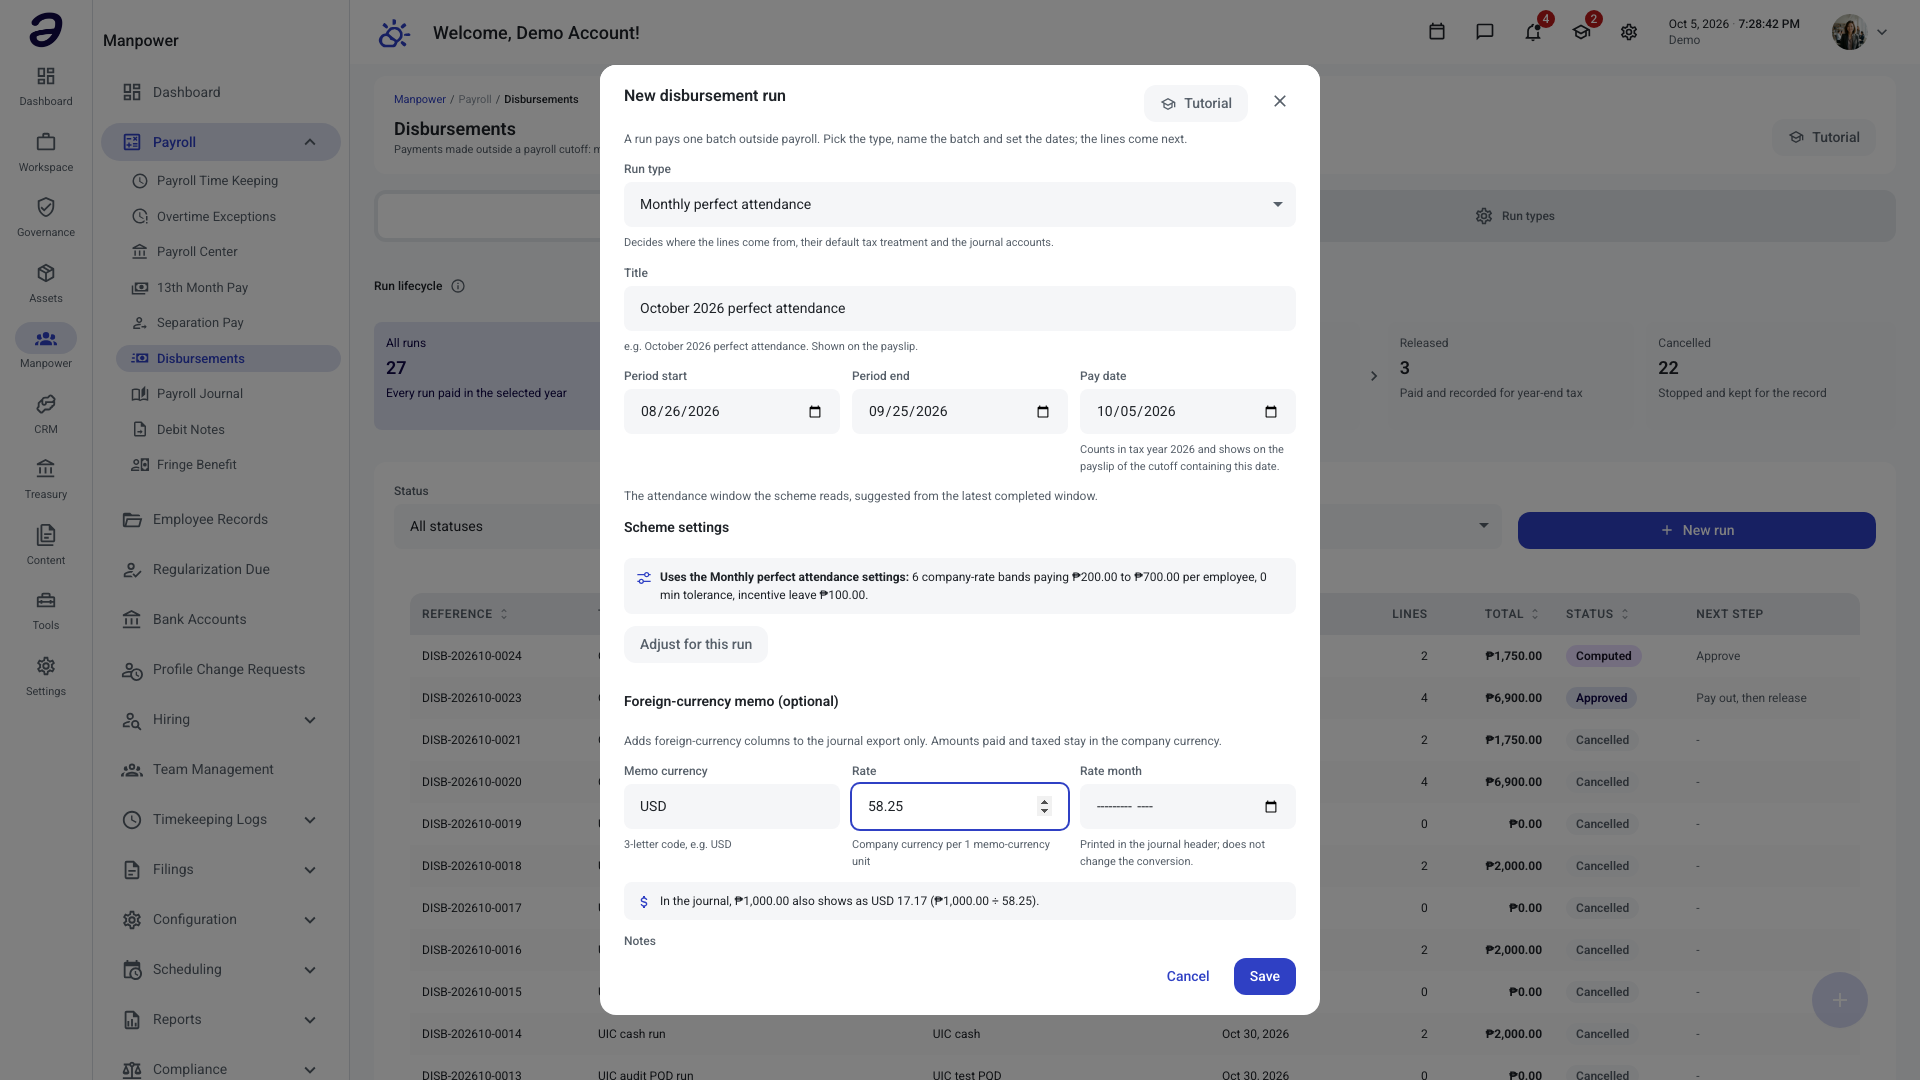The width and height of the screenshot is (1920, 1080).
Task: Go to Content in left rail
Action: (46, 545)
